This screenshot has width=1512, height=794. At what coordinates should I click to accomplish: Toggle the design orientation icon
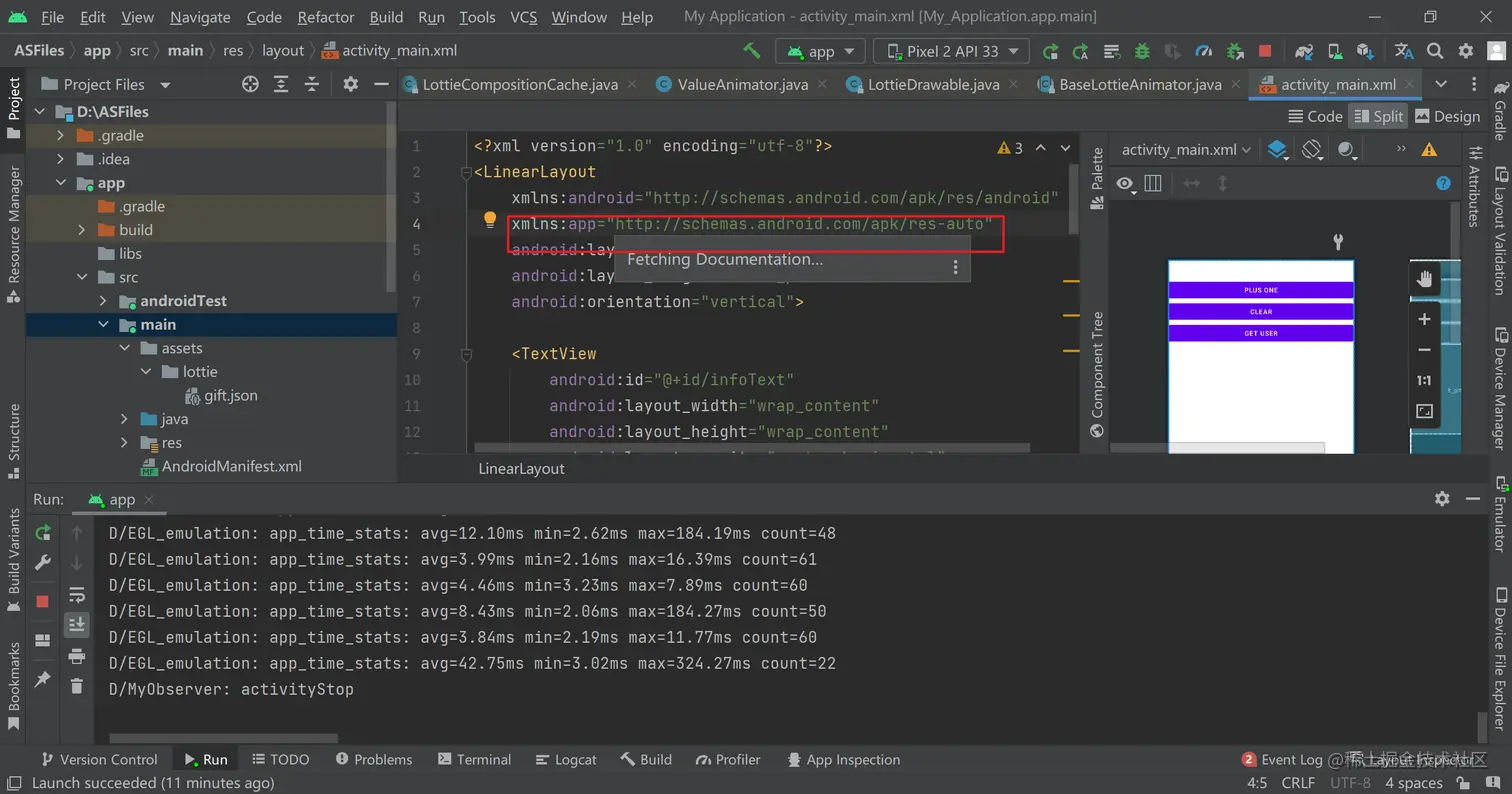[x=1312, y=150]
